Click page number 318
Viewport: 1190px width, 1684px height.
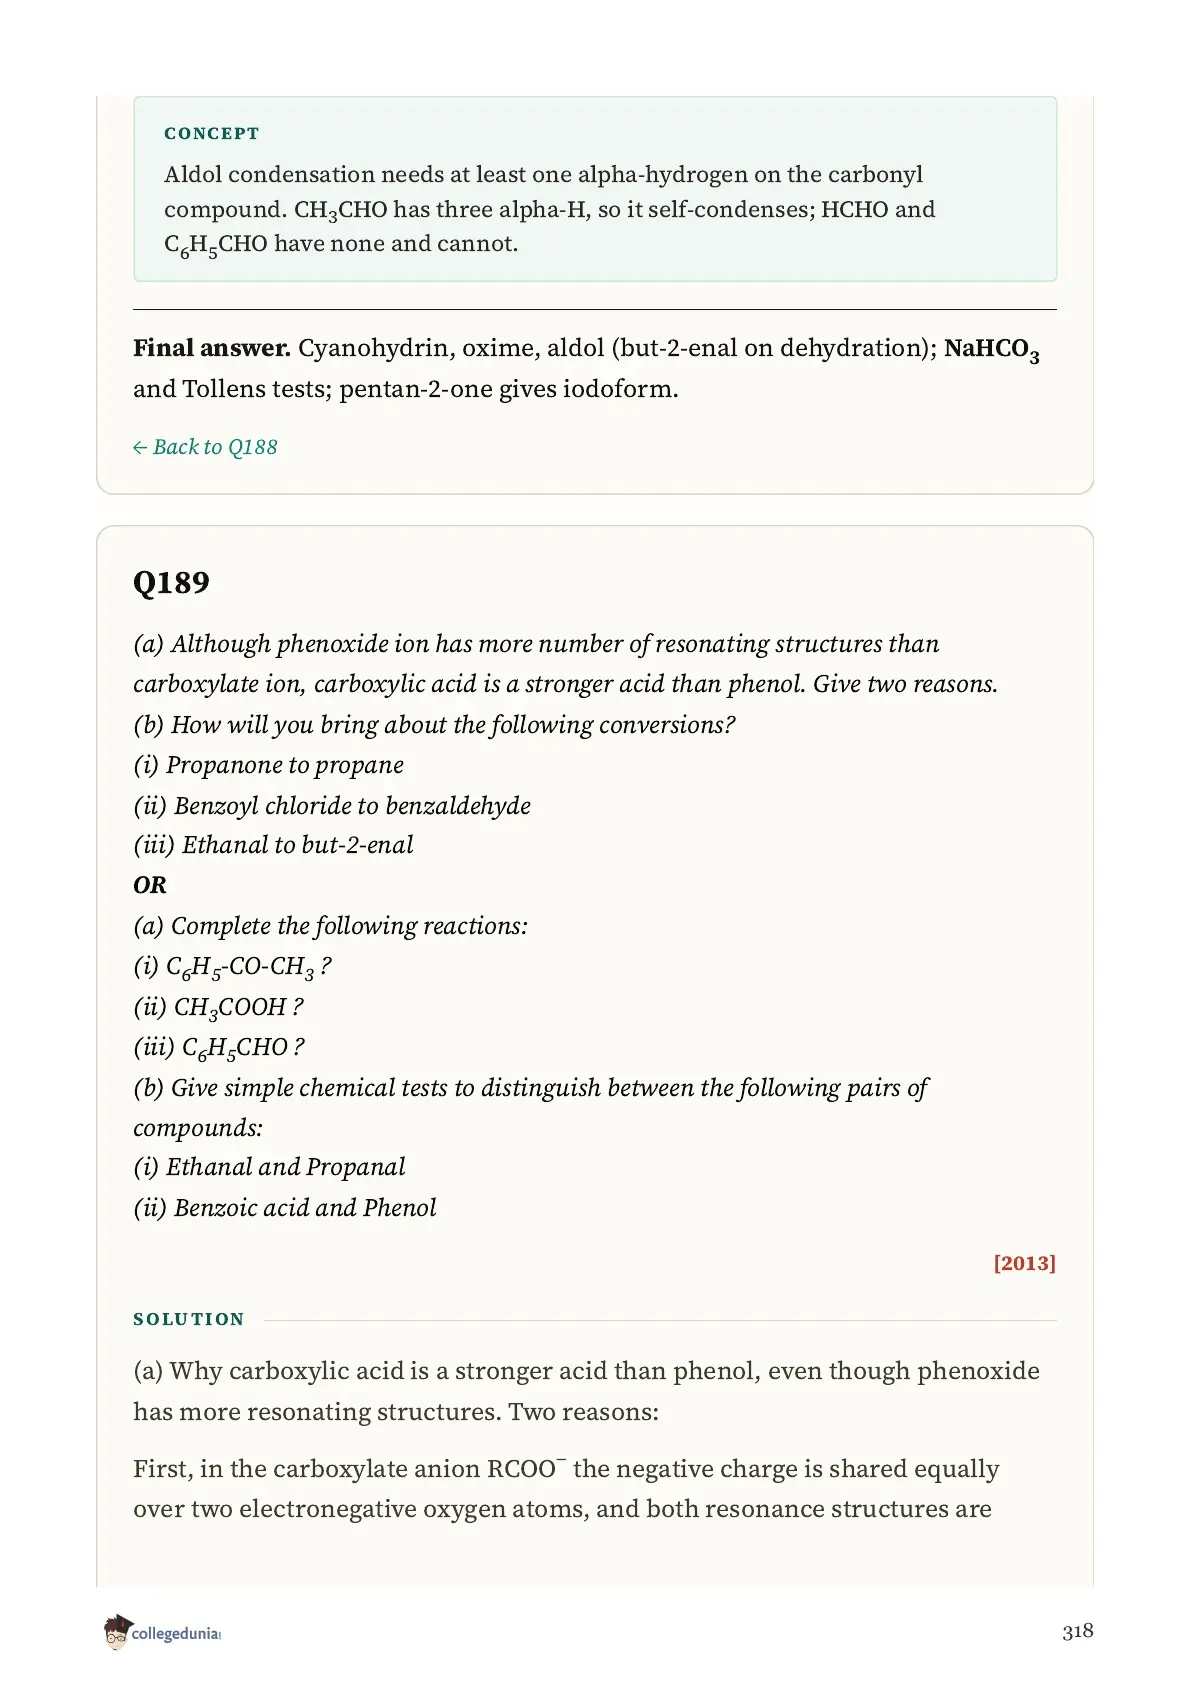(1077, 1631)
